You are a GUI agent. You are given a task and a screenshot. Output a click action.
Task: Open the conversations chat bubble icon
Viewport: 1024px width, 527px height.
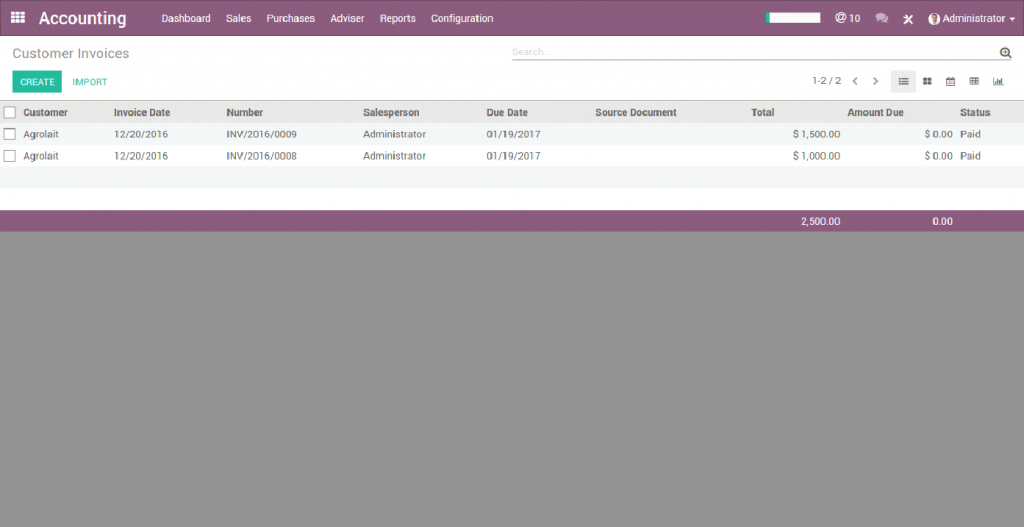point(882,18)
